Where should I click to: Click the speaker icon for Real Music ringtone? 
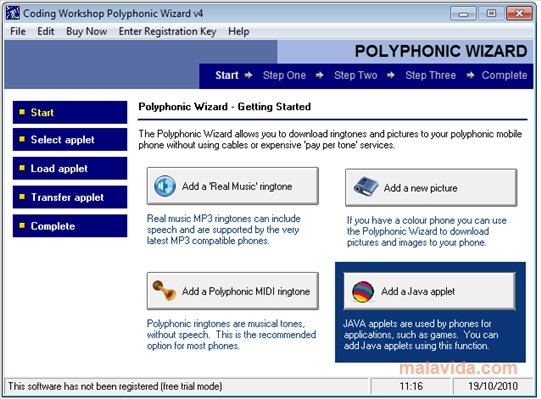click(165, 186)
